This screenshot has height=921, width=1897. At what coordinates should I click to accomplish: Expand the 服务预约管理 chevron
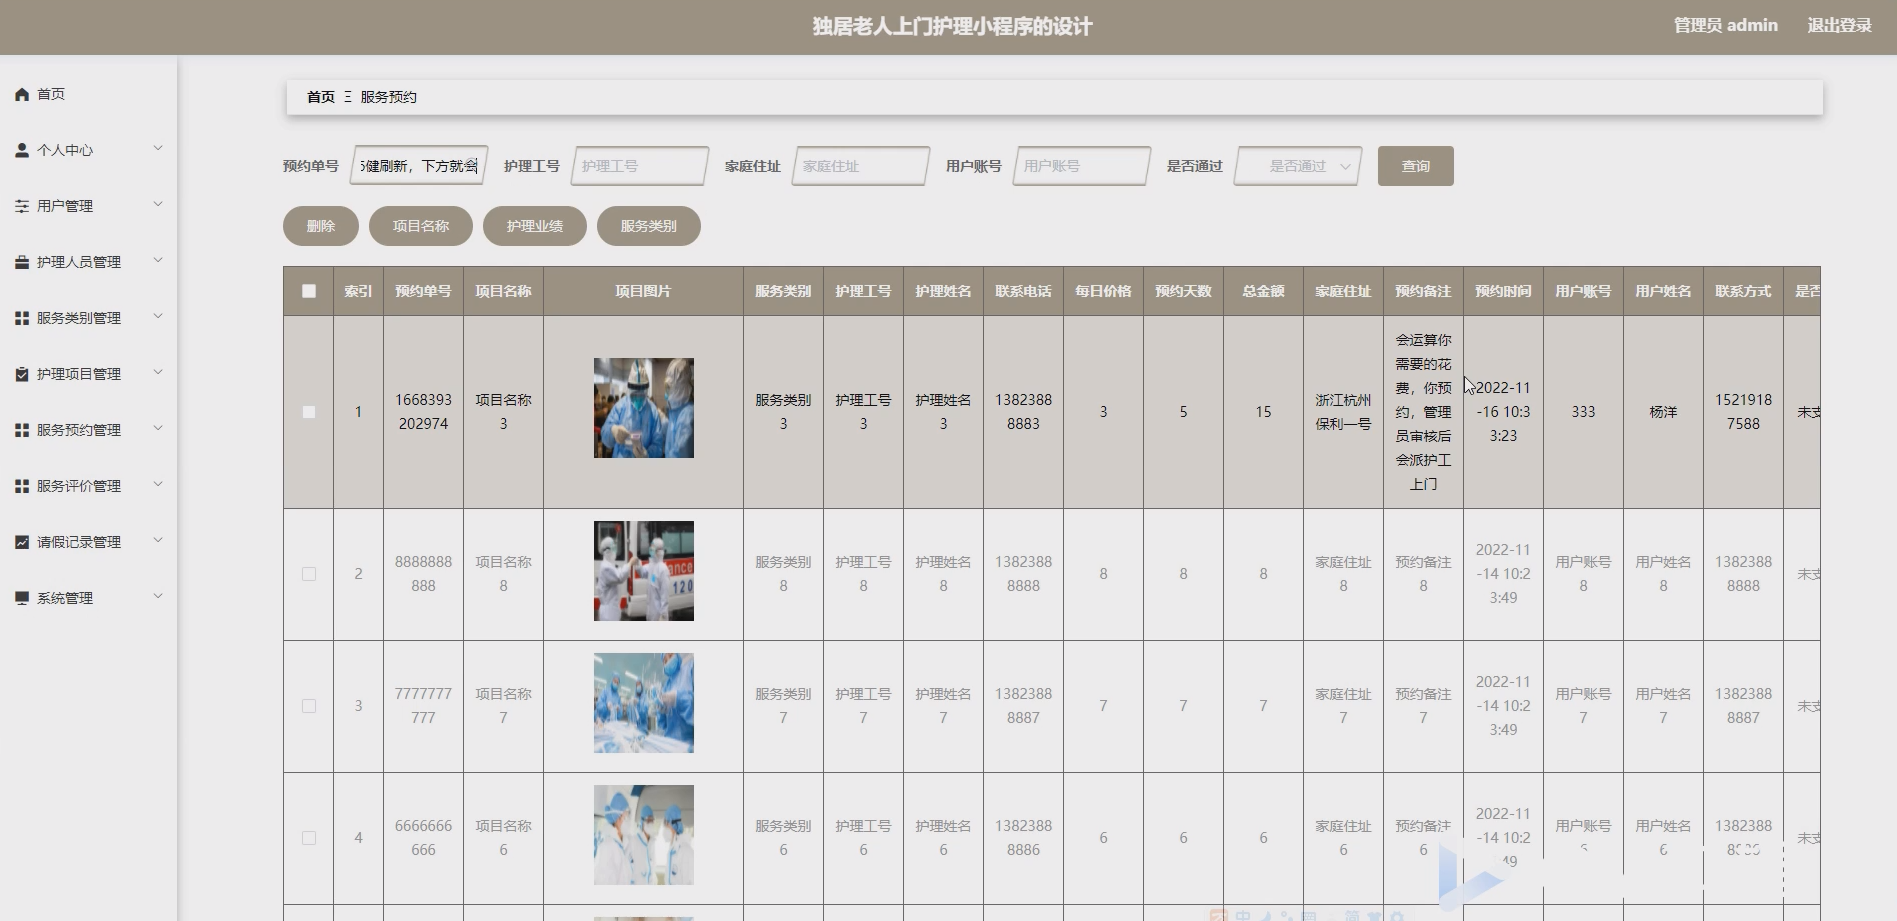pos(158,429)
